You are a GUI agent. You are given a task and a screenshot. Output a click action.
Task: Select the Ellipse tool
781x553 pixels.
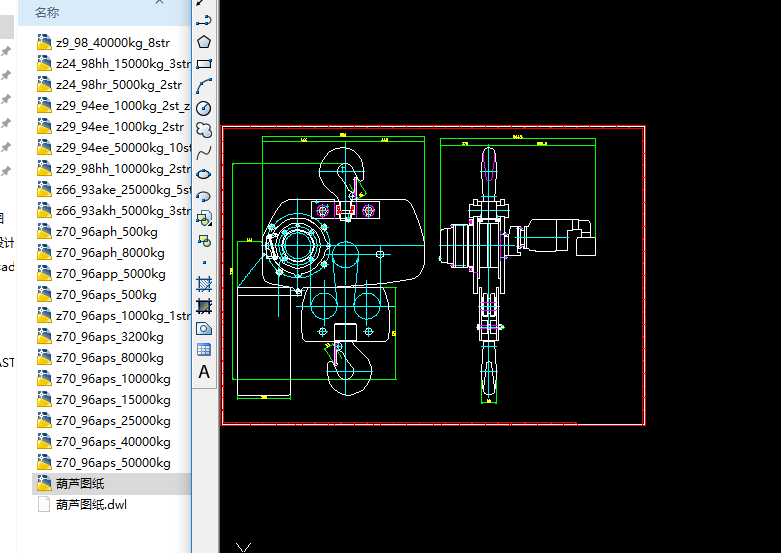[204, 174]
